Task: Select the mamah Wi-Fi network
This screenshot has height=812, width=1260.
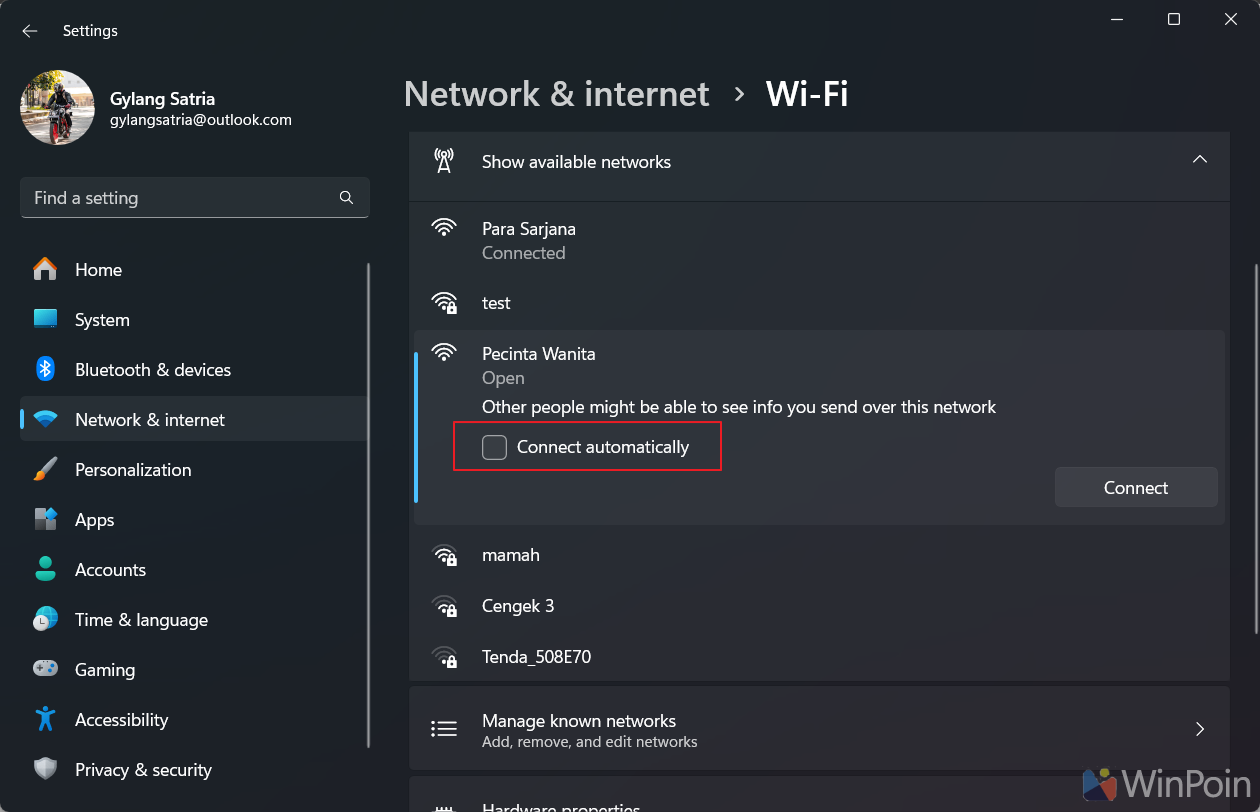Action: pyautogui.click(x=511, y=555)
